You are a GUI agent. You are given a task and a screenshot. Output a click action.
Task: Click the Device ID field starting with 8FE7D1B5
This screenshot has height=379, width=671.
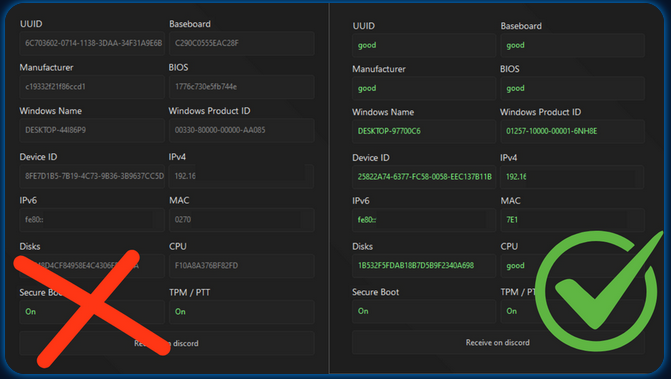92,176
